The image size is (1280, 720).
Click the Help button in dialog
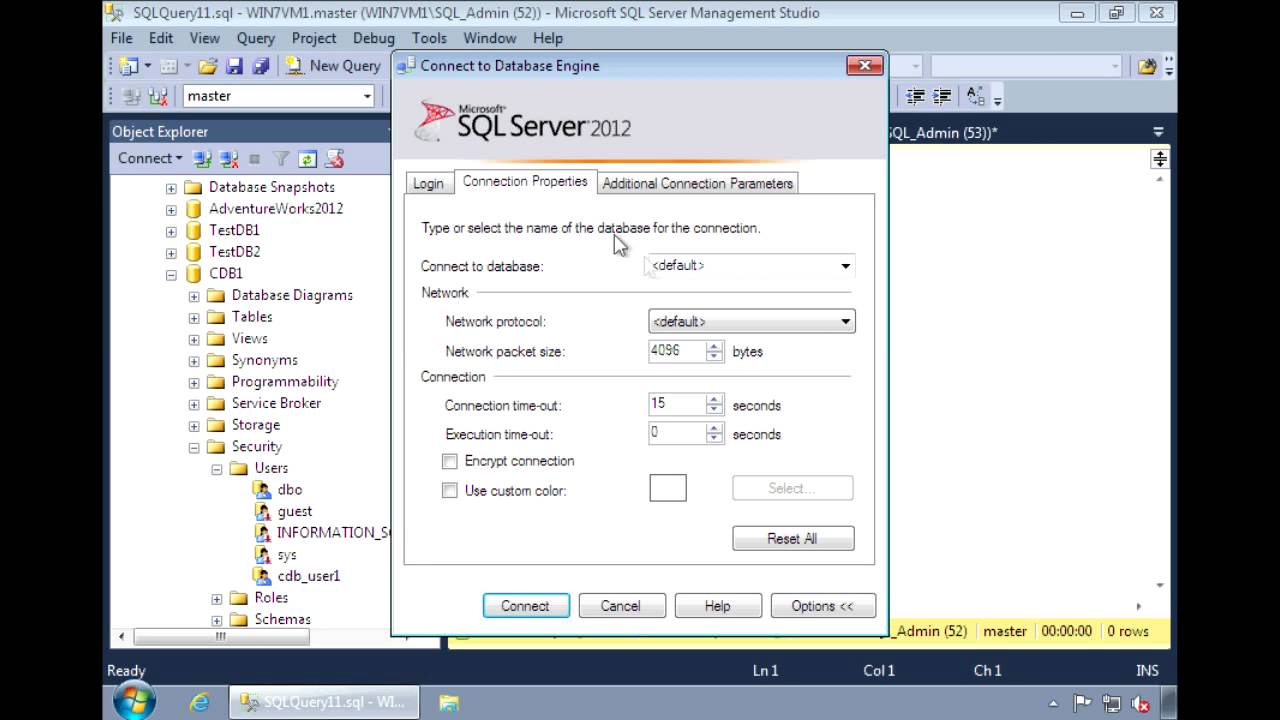coord(718,606)
